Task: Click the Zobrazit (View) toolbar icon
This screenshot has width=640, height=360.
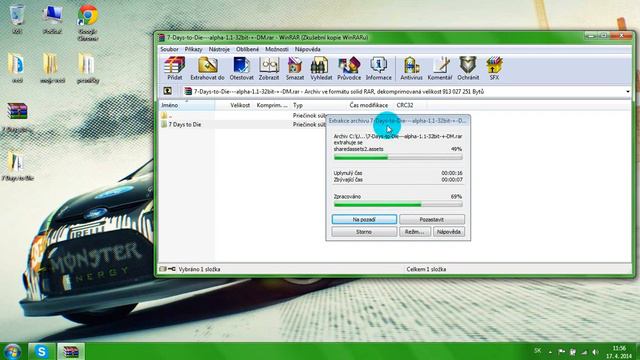Action: click(x=269, y=68)
